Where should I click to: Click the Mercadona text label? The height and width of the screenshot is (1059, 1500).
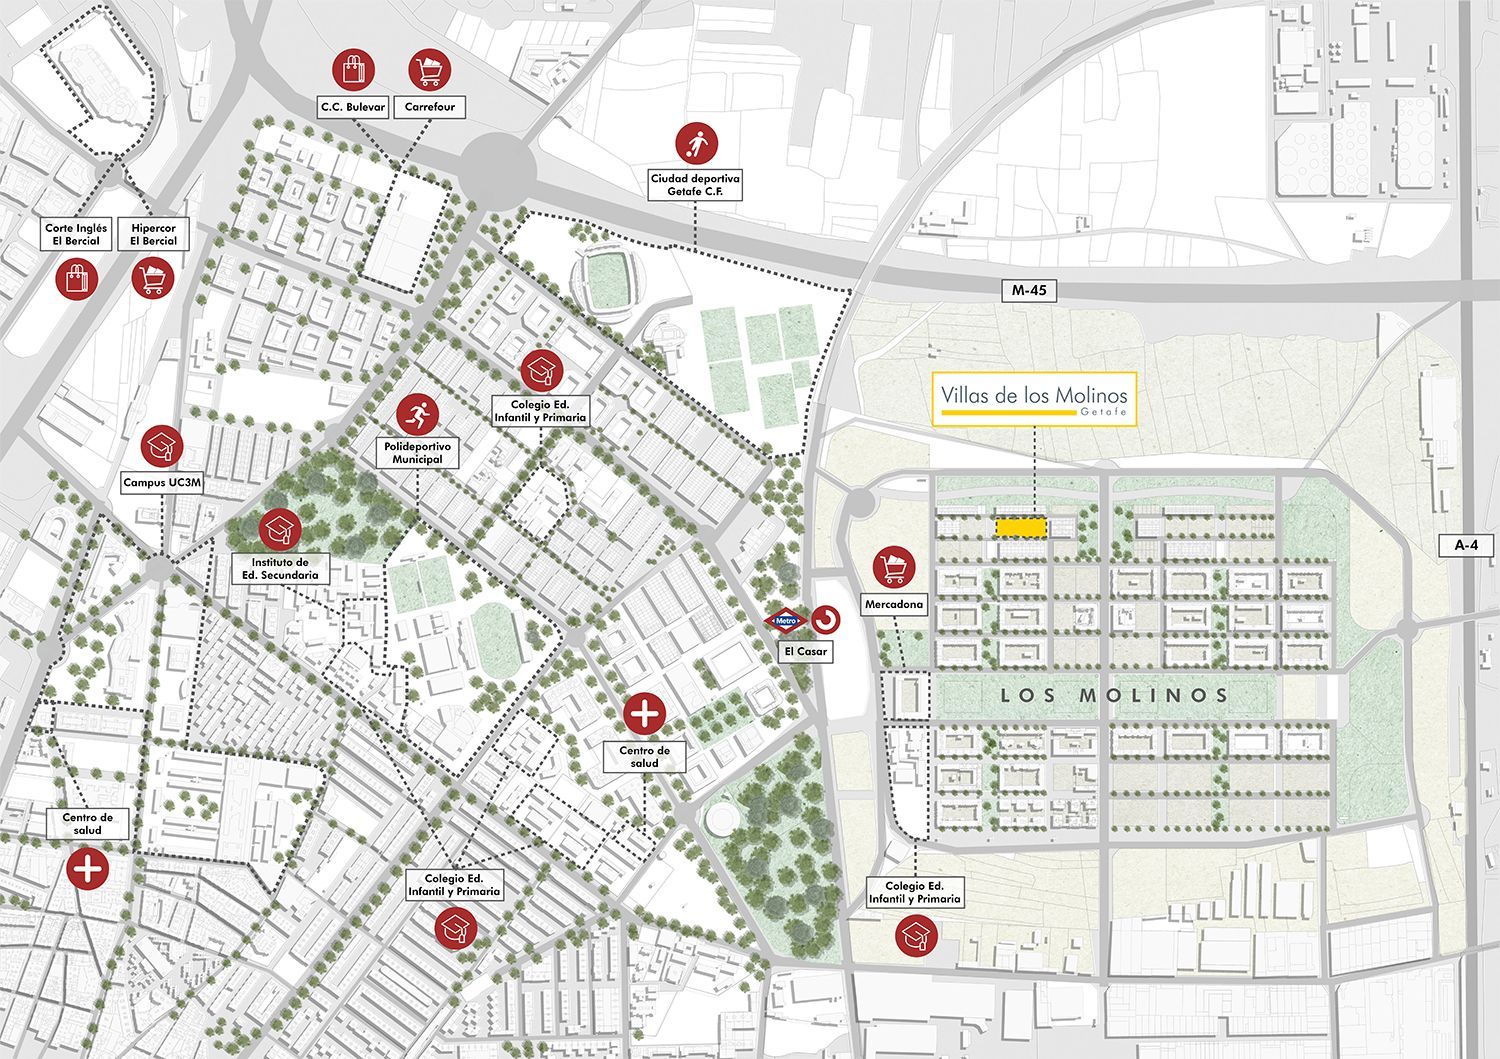893,604
